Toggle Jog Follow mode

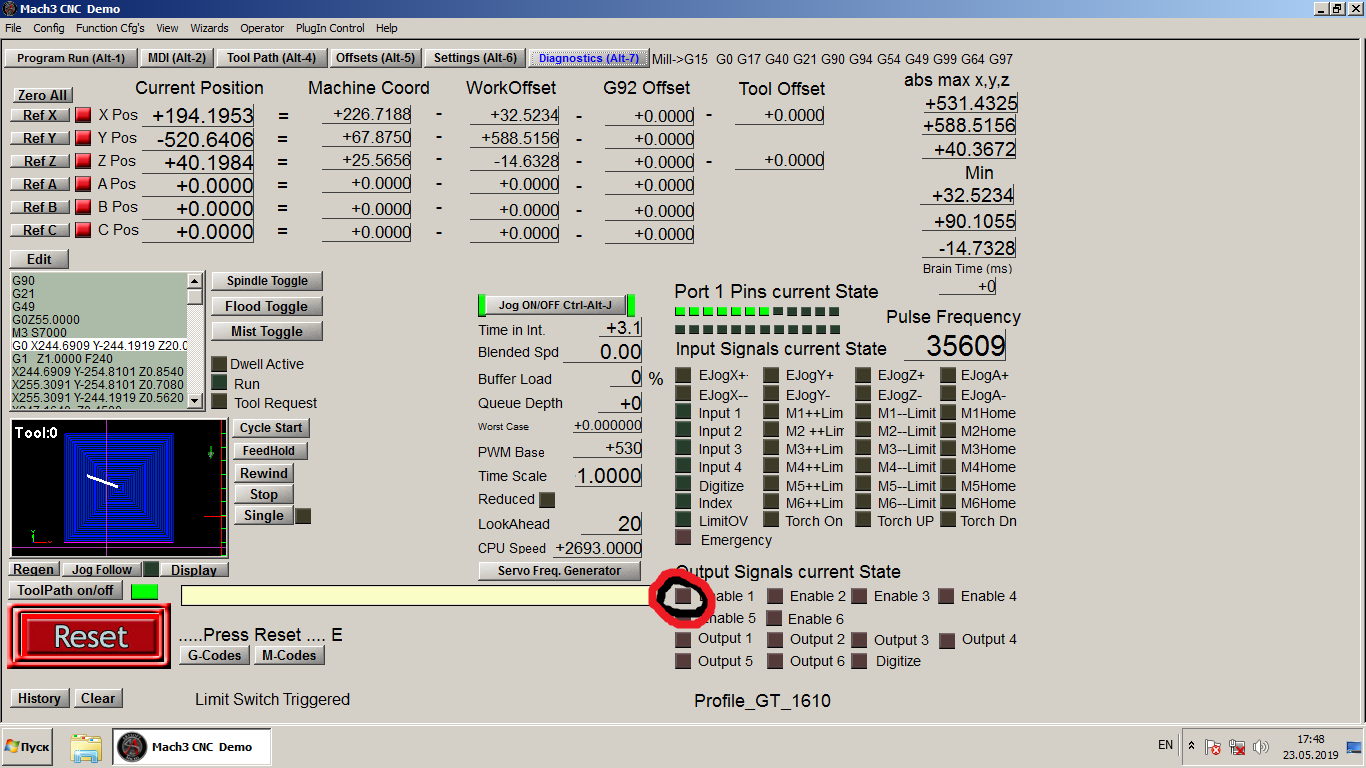(101, 569)
